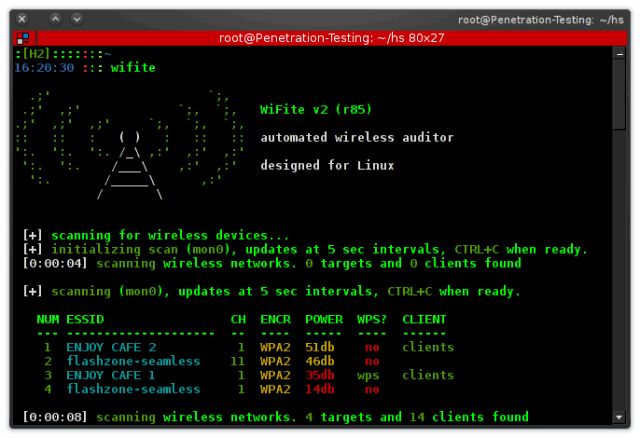Click the wifite command text
Viewport: 640px width, 438px height.
[133, 67]
